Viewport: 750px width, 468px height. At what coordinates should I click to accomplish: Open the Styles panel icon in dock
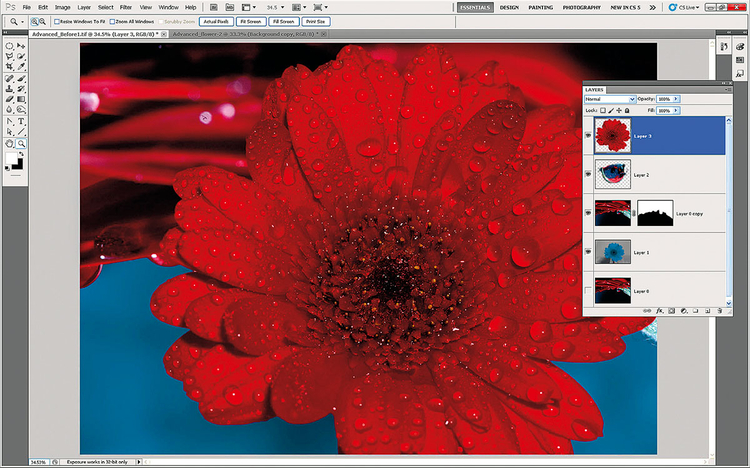click(x=740, y=74)
